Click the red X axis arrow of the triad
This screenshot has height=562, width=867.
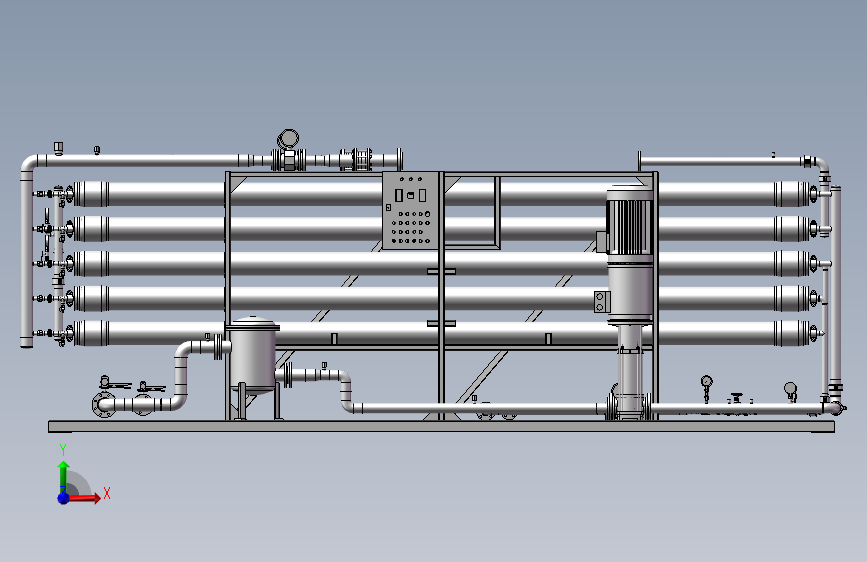tap(84, 497)
